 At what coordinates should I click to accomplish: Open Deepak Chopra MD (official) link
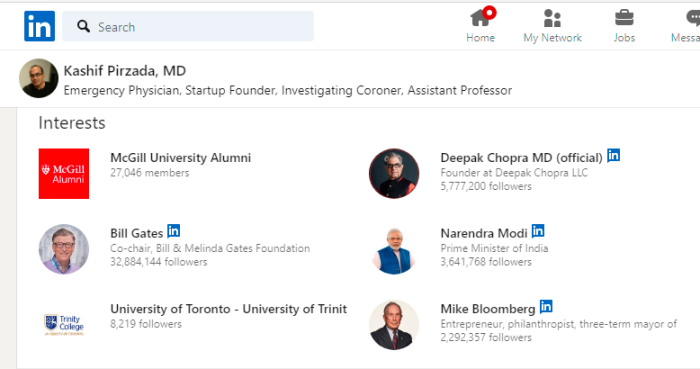pyautogui.click(x=521, y=158)
